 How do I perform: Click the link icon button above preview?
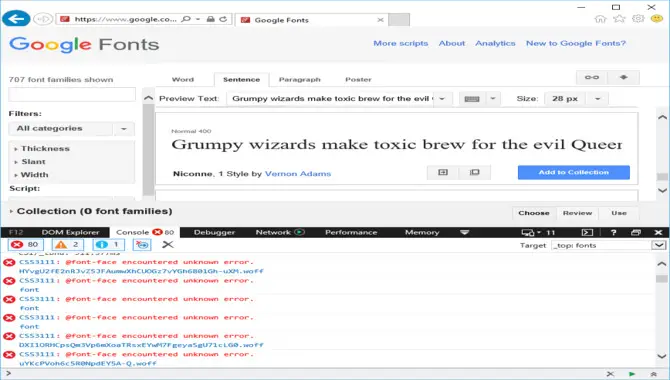click(592, 77)
